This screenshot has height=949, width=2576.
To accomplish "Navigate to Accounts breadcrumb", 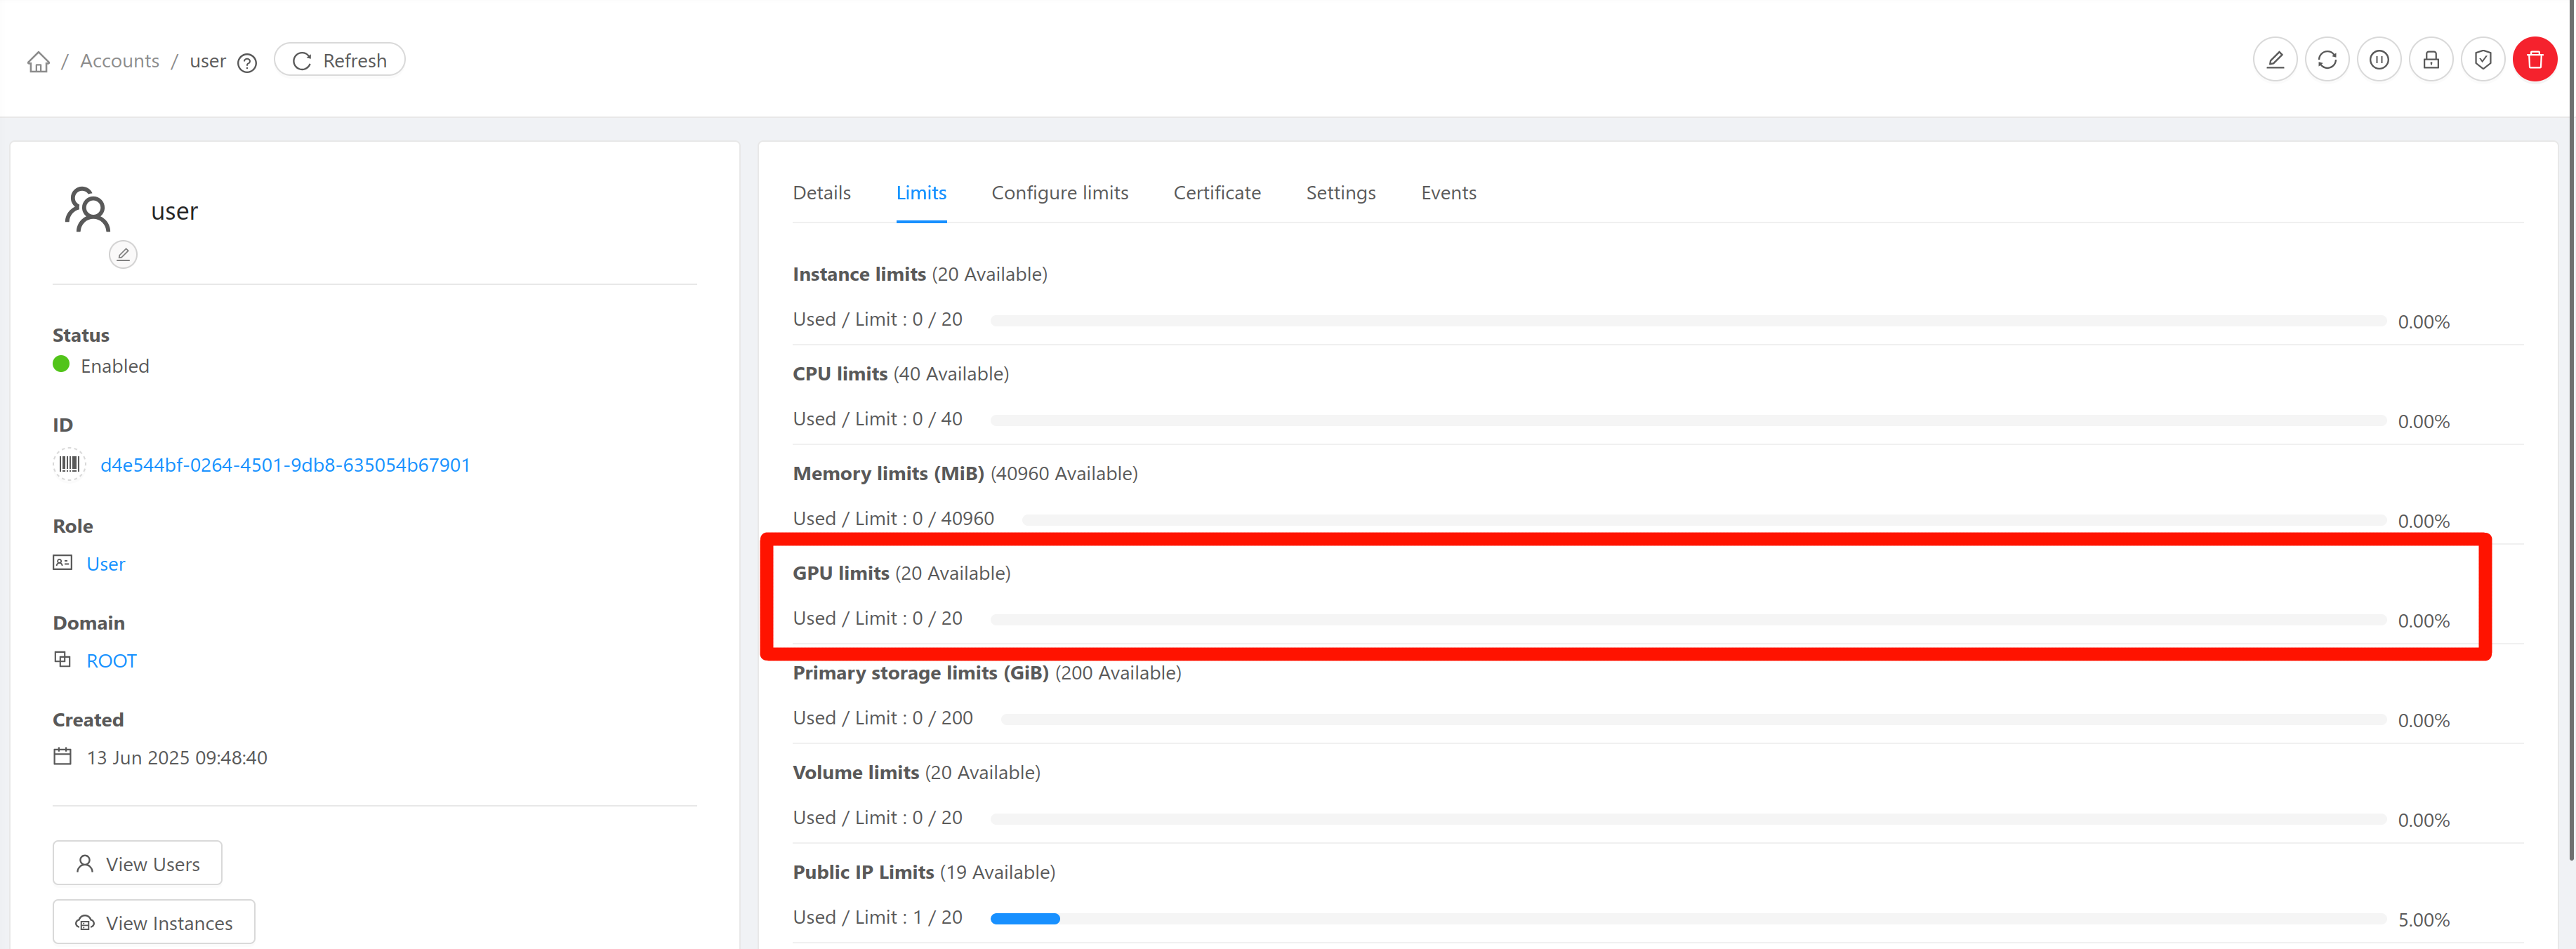I will pos(119,61).
